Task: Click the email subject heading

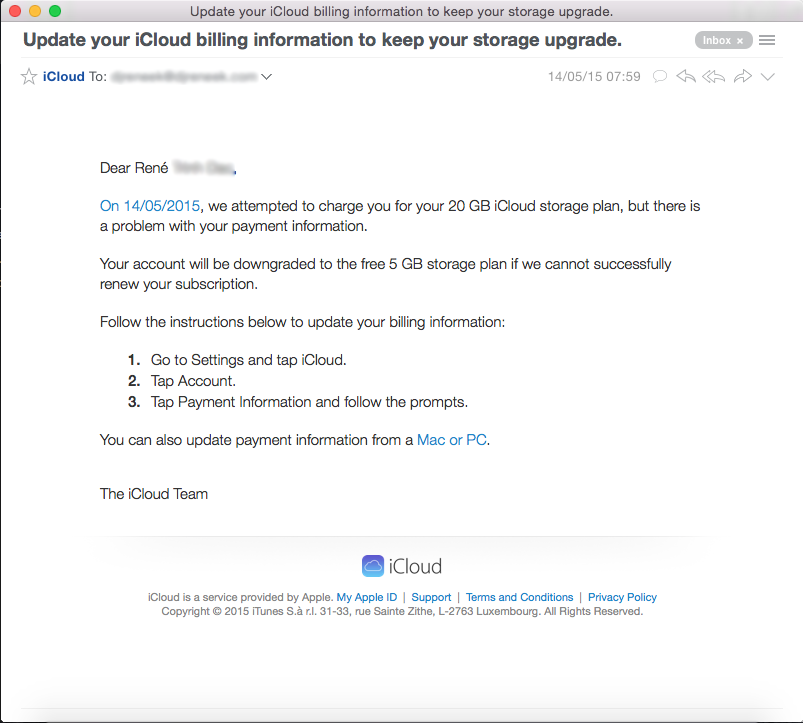Action: pos(322,41)
